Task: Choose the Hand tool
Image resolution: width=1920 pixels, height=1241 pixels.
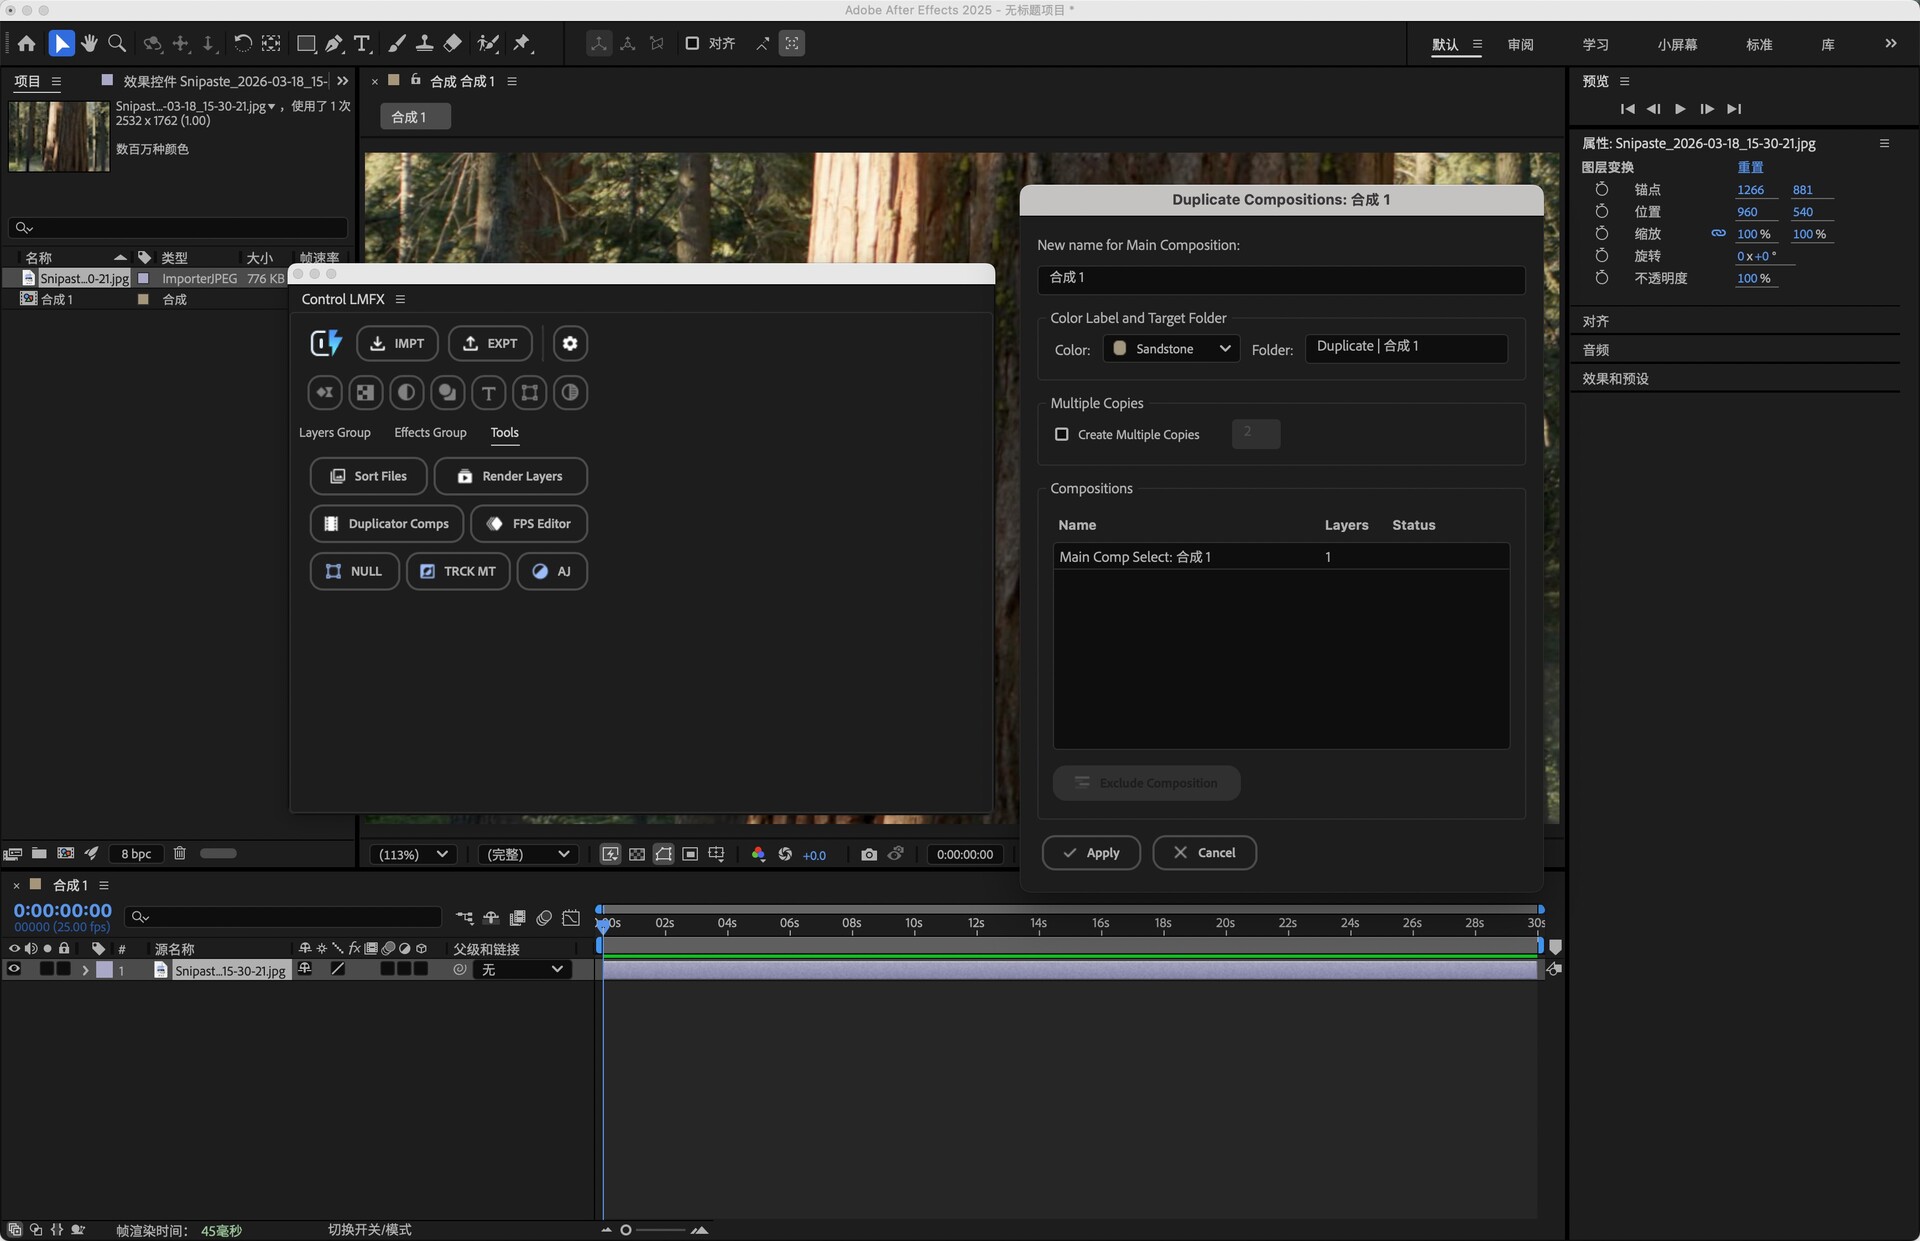Action: (x=90, y=44)
